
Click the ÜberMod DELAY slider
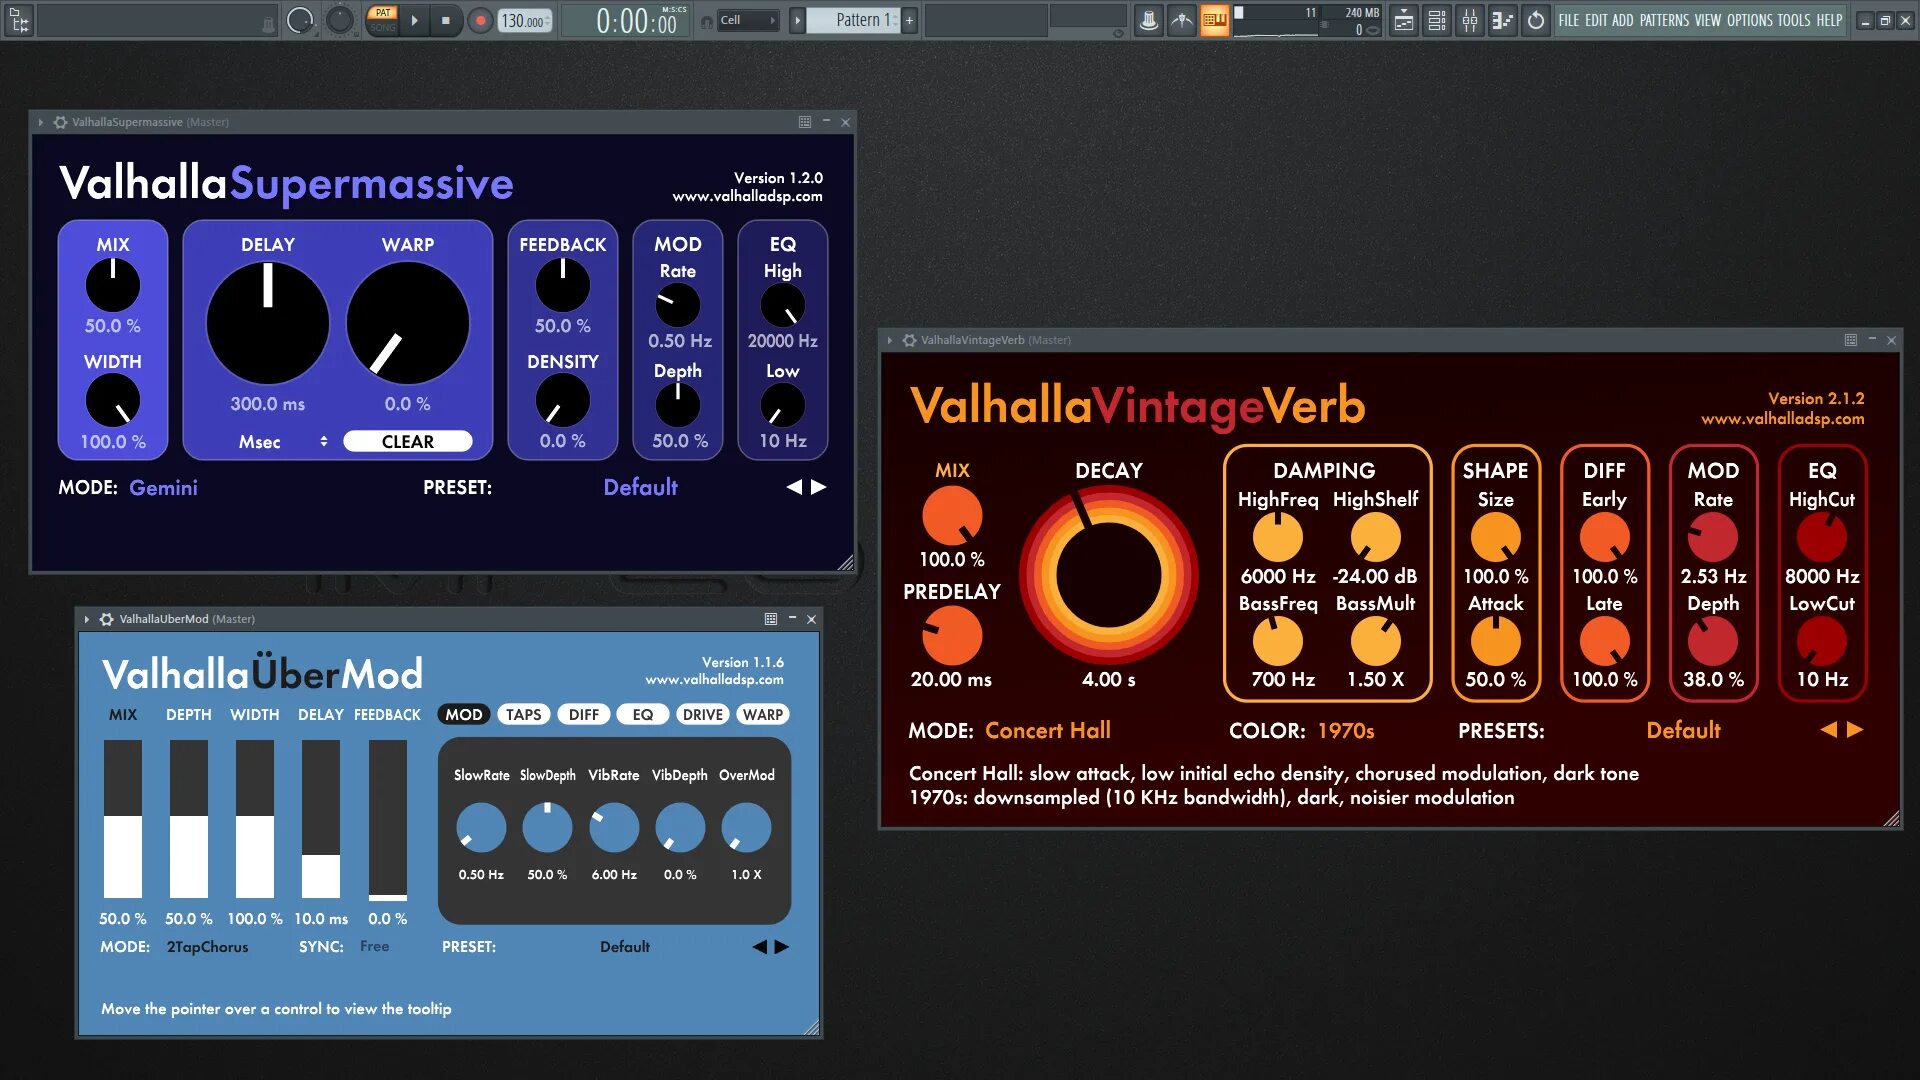pos(321,818)
